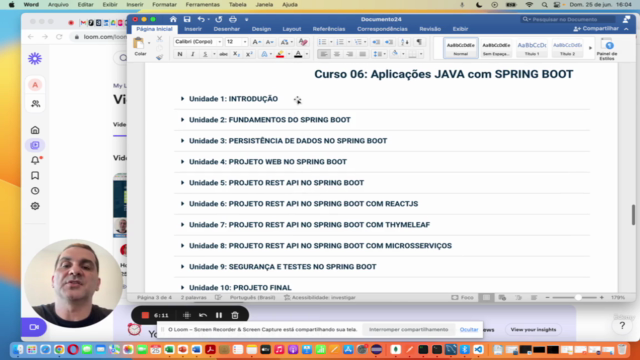Viewport: 640px width, 360px height.
Task: Open the bullet list style dropdown arrow
Action: point(331,42)
